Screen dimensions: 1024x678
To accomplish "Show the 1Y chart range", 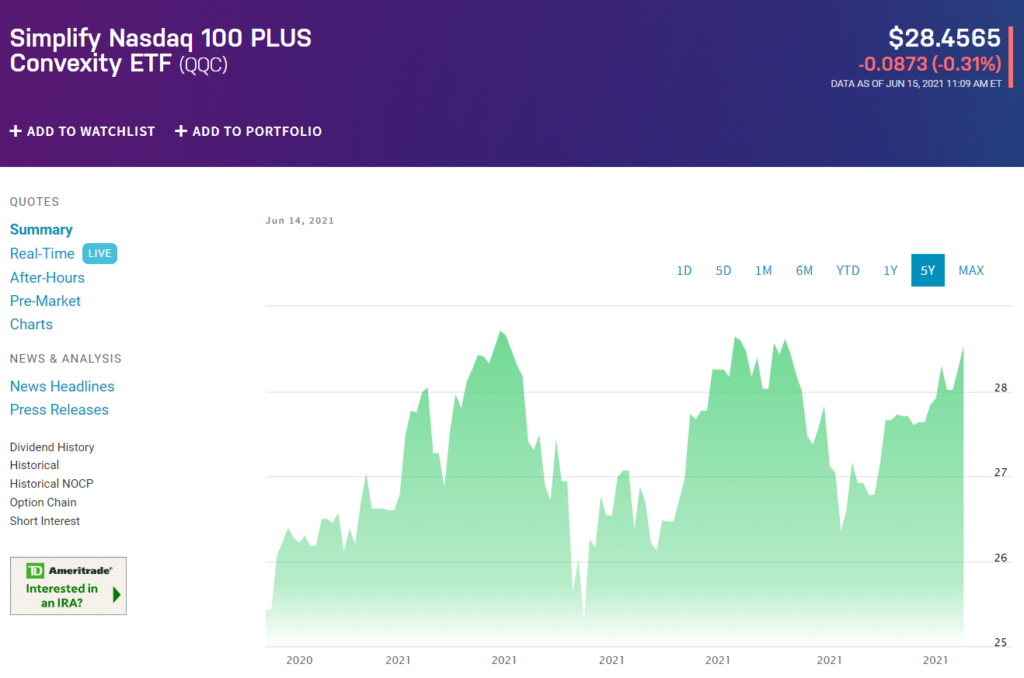I will click(x=890, y=270).
